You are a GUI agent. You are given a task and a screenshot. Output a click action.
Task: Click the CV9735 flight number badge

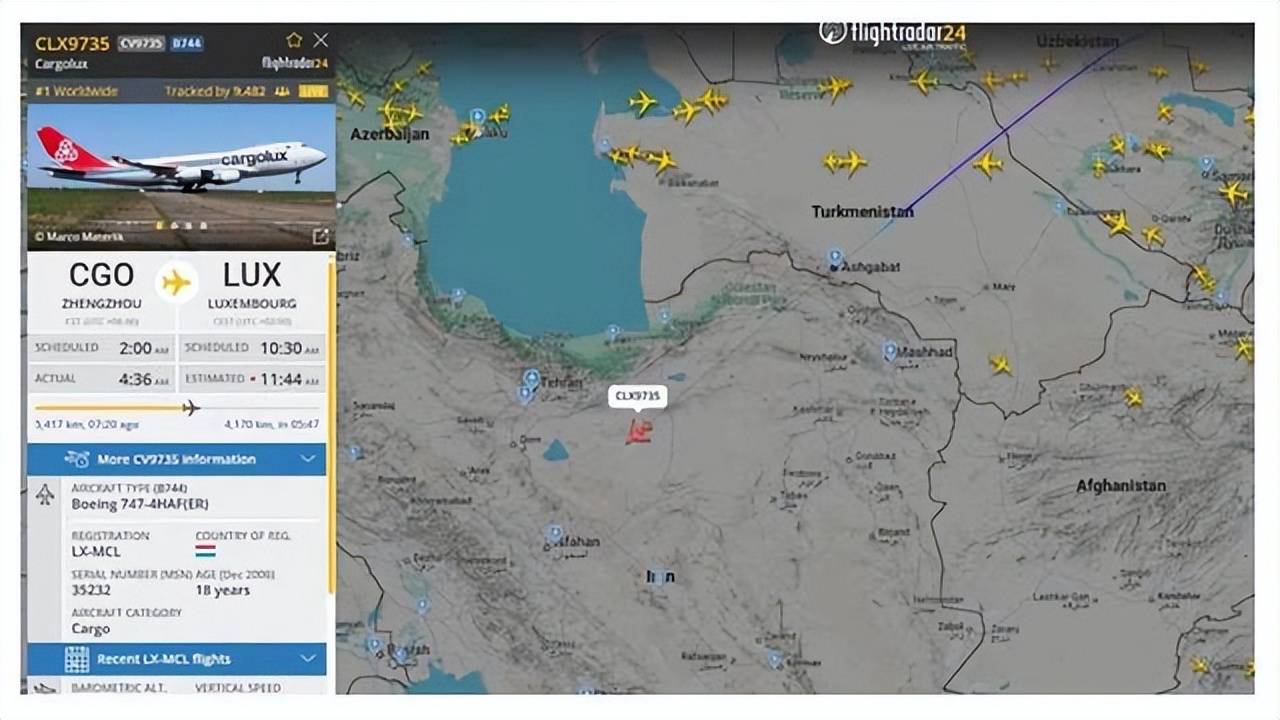[141, 43]
